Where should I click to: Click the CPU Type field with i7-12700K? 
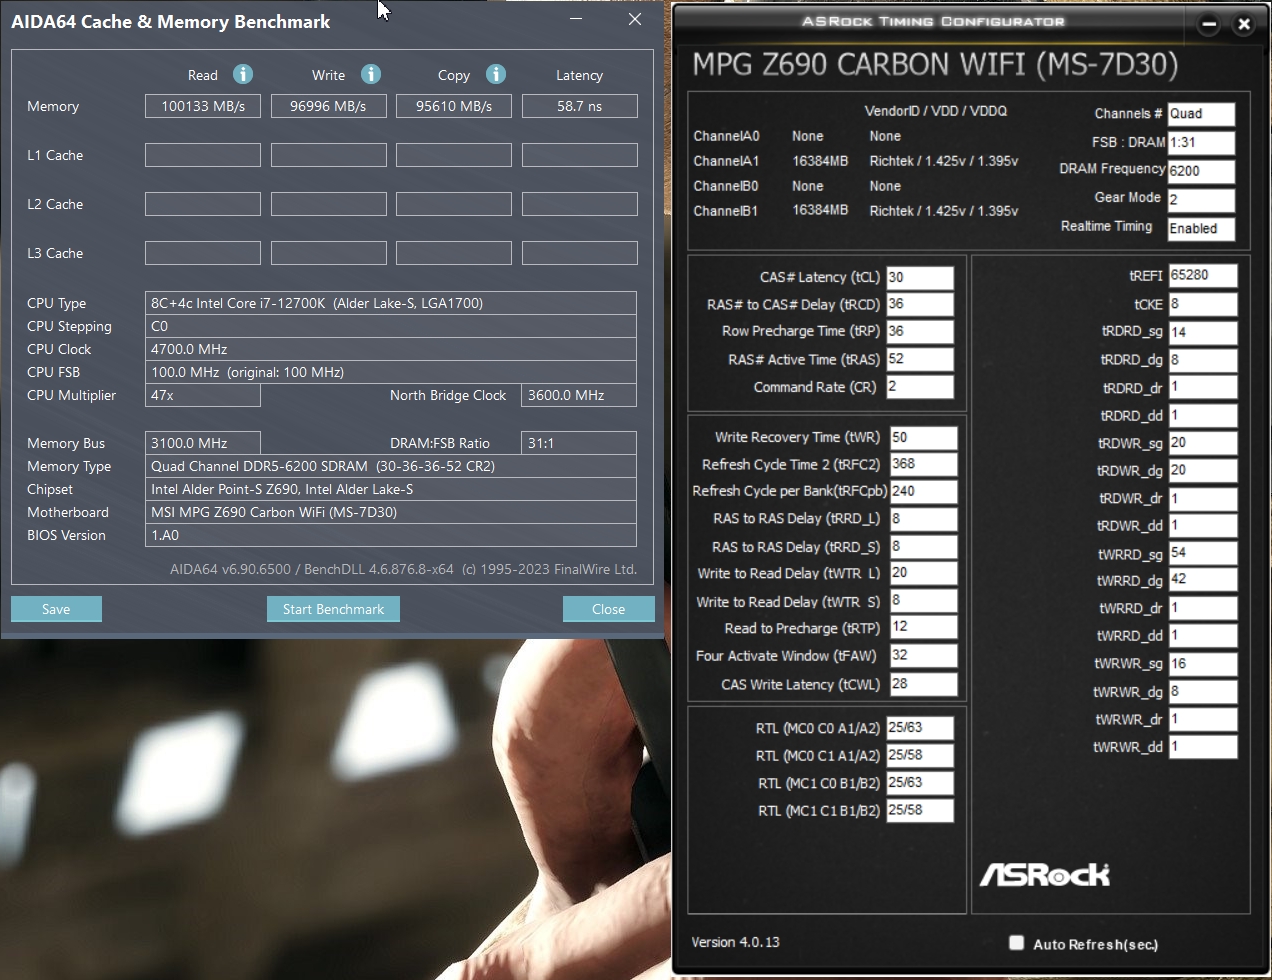[x=391, y=303]
